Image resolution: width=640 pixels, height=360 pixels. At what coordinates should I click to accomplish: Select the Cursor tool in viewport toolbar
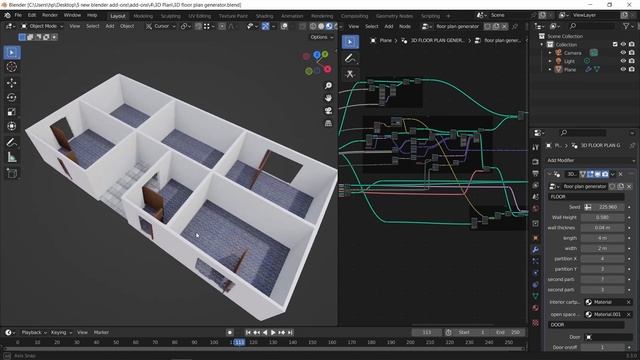[x=11, y=67]
